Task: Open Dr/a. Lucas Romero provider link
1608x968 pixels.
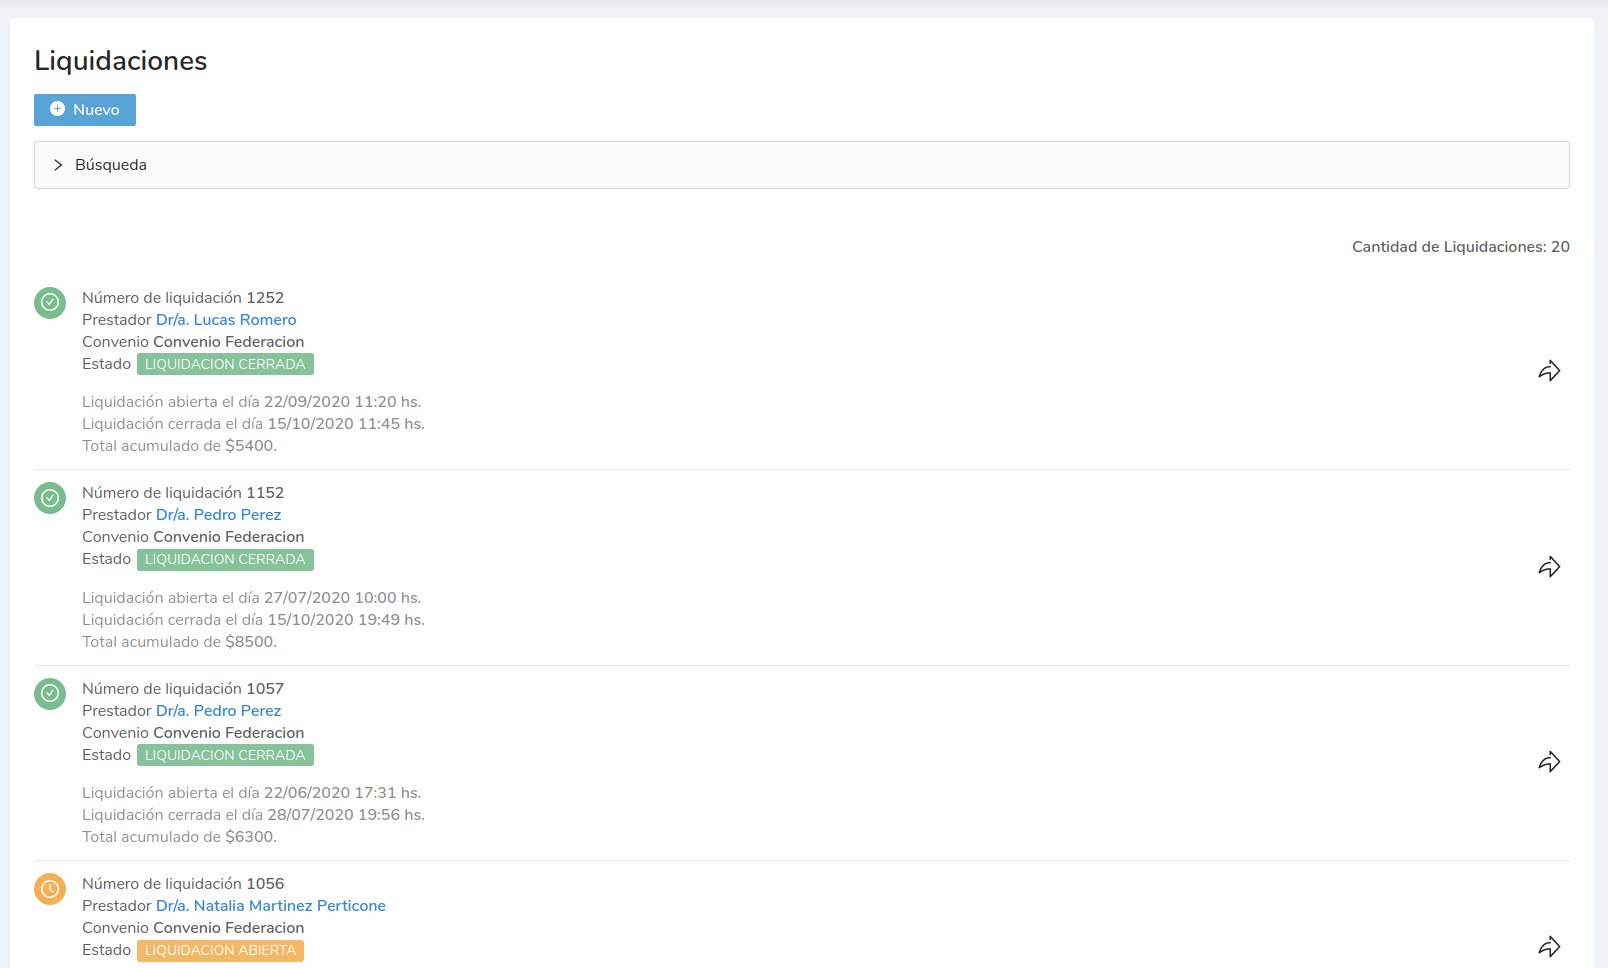Action: click(x=226, y=320)
